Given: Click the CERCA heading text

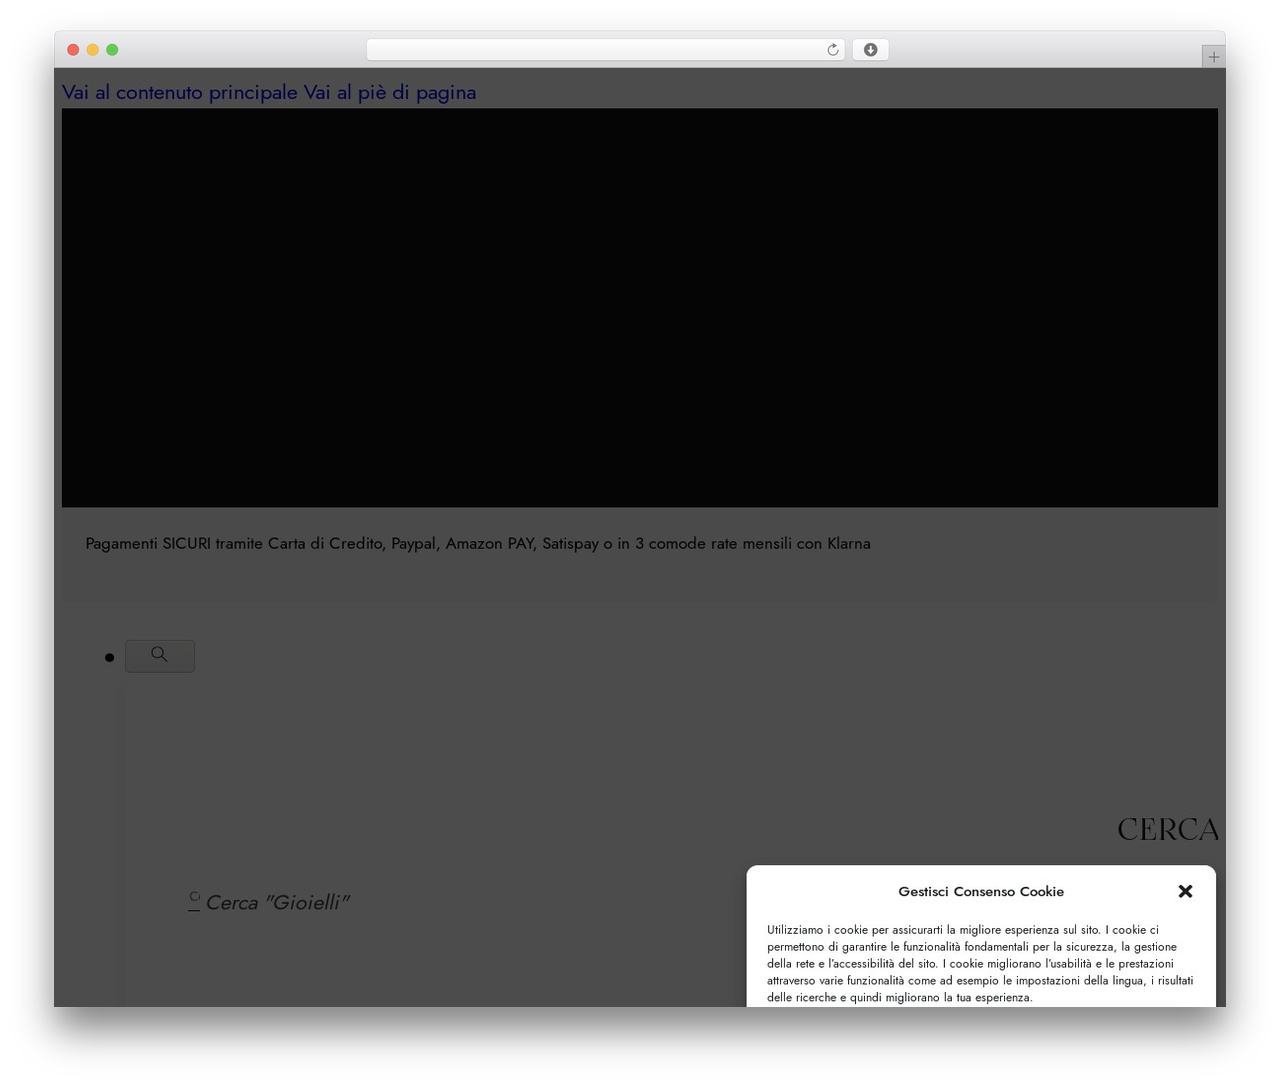Looking at the screenshot, I should tap(1167, 829).
